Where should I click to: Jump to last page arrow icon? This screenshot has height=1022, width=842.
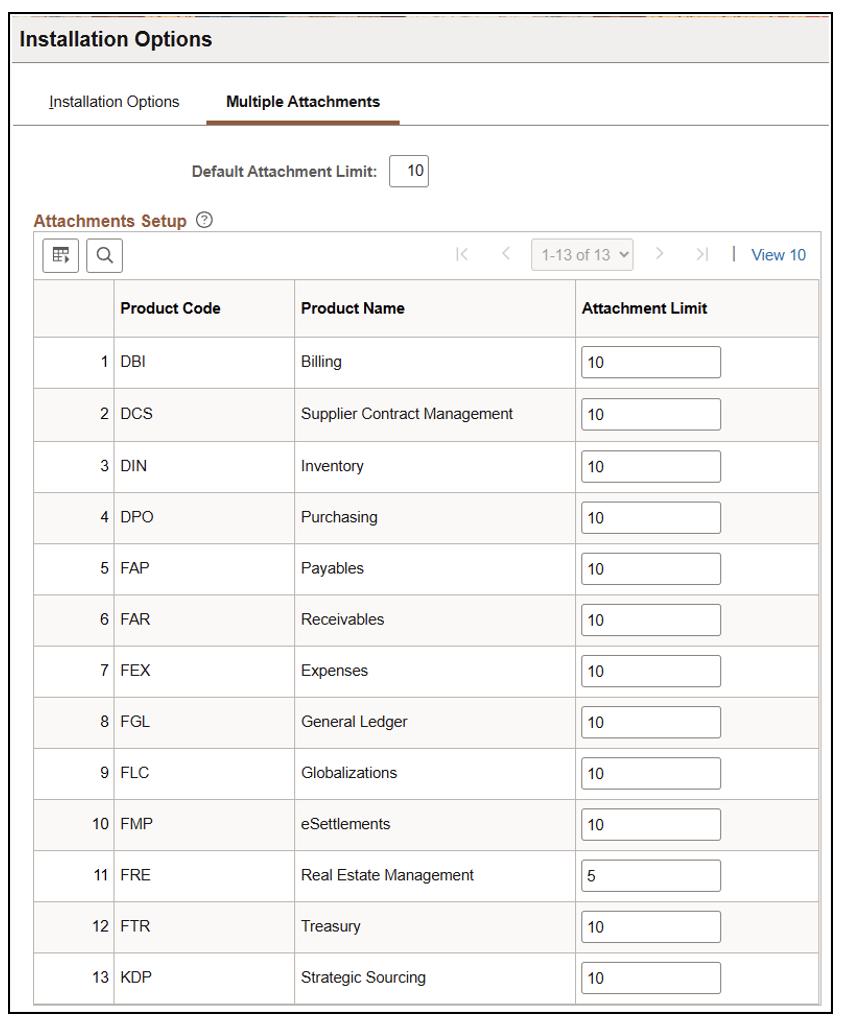point(702,254)
